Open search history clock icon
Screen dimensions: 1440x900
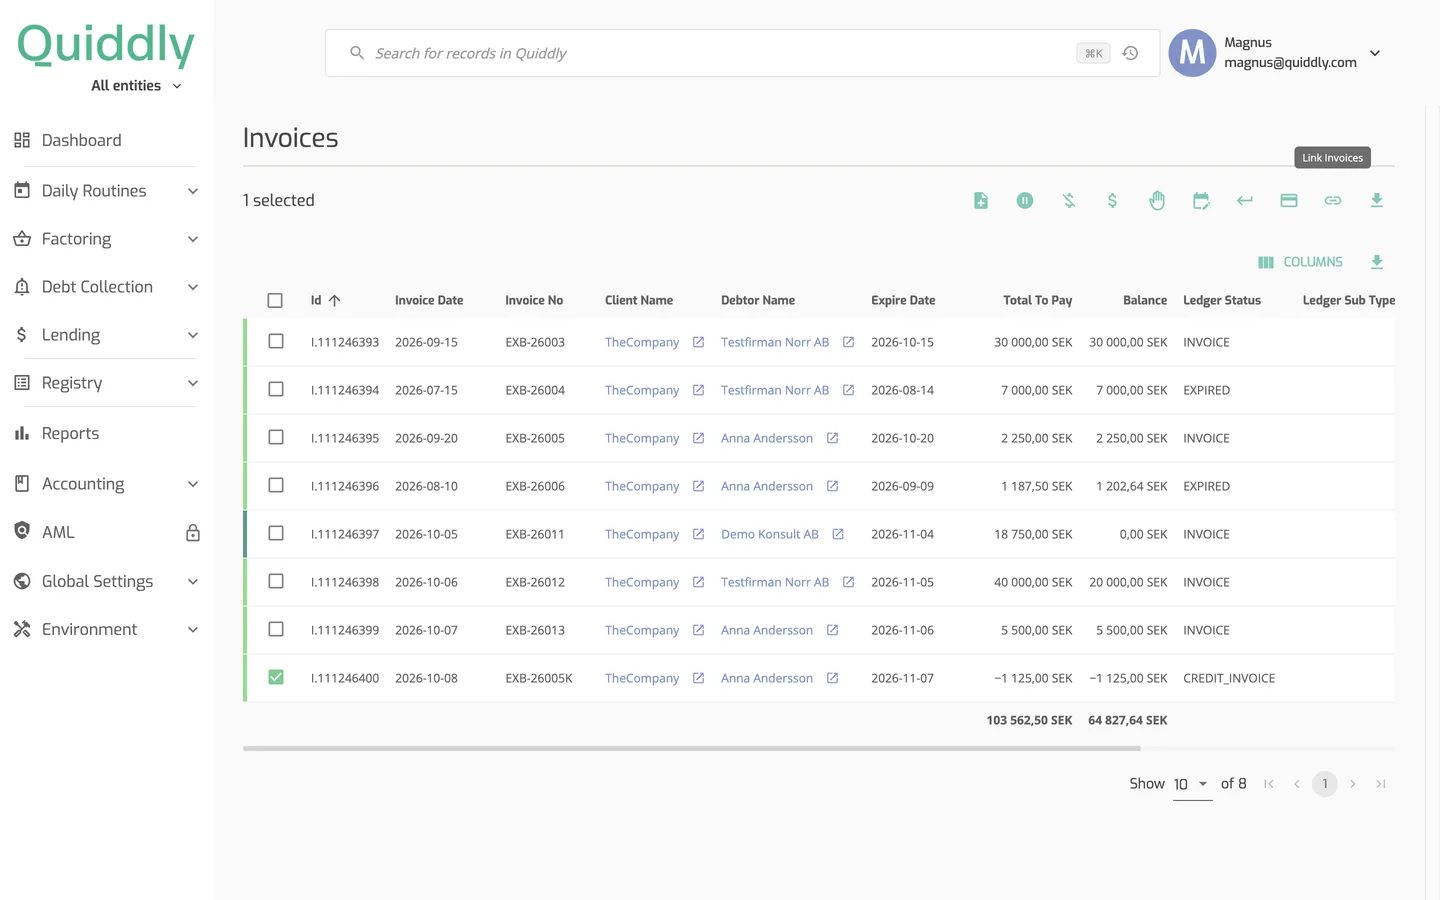(1130, 53)
